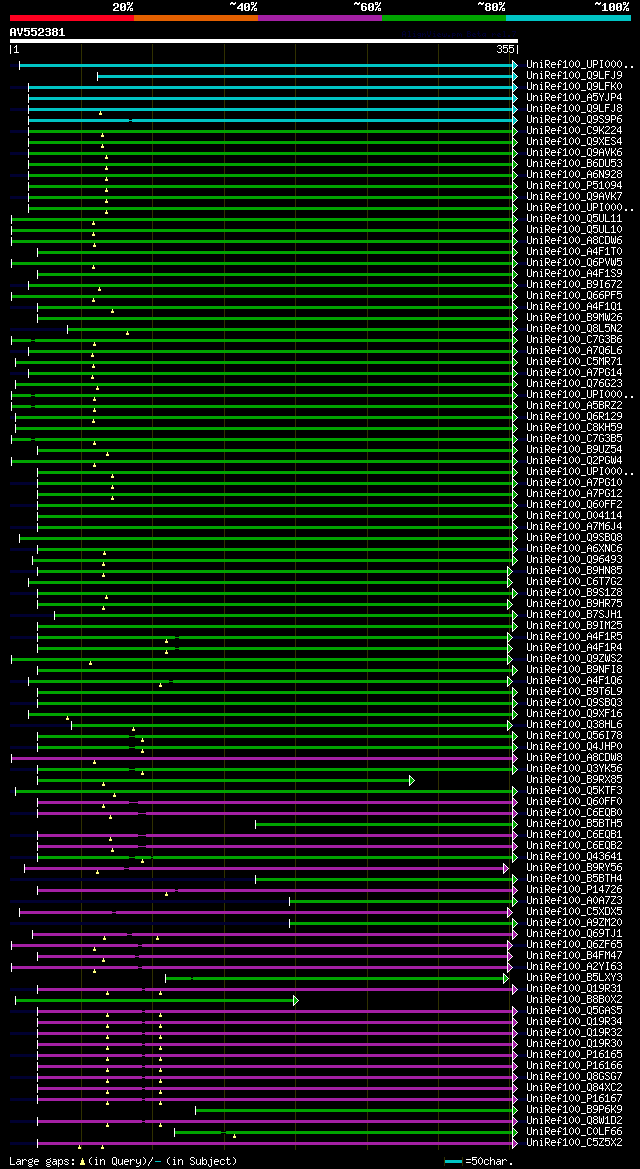This screenshot has height=1169, width=640.
Task: Open the UniRef100_A8CDW8 hit
Action: 574,757
